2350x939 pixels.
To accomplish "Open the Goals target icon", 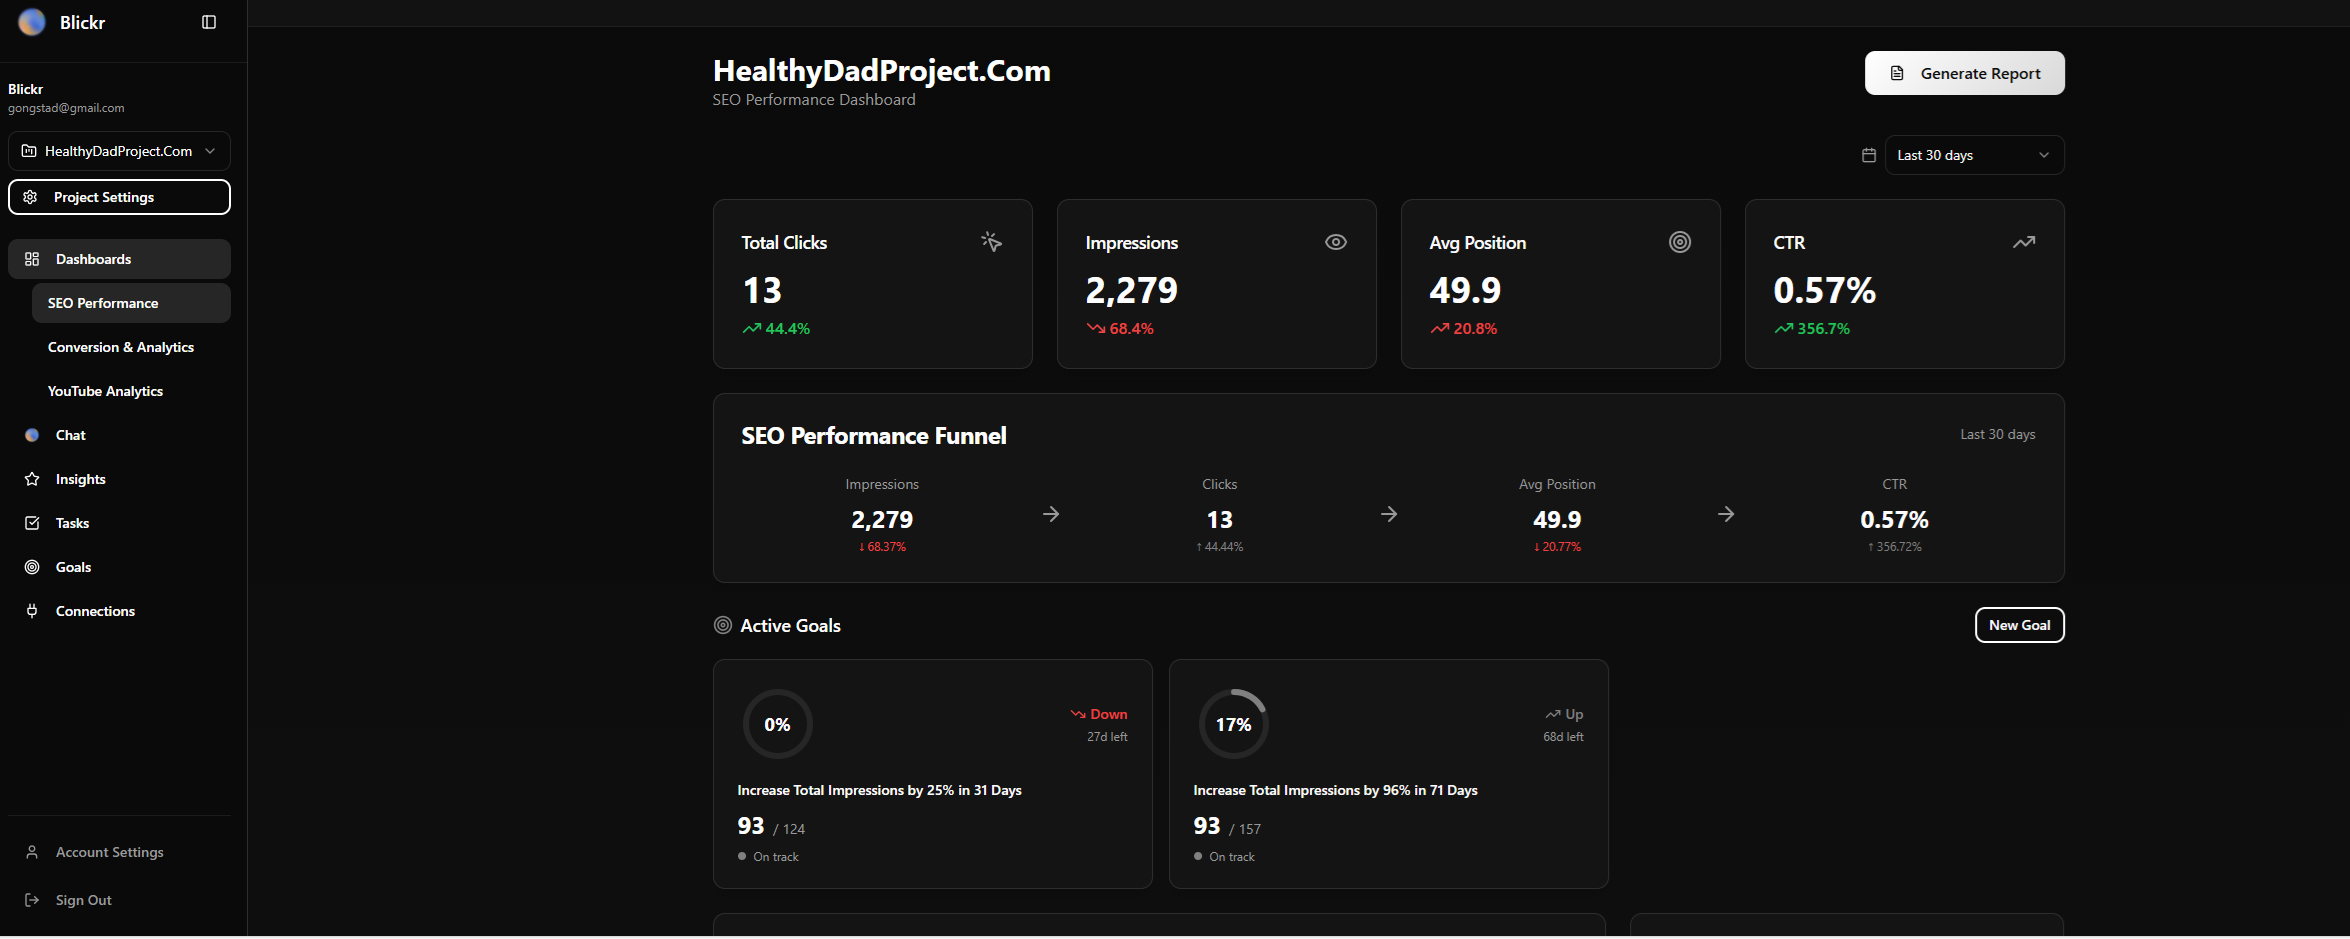I will (32, 567).
